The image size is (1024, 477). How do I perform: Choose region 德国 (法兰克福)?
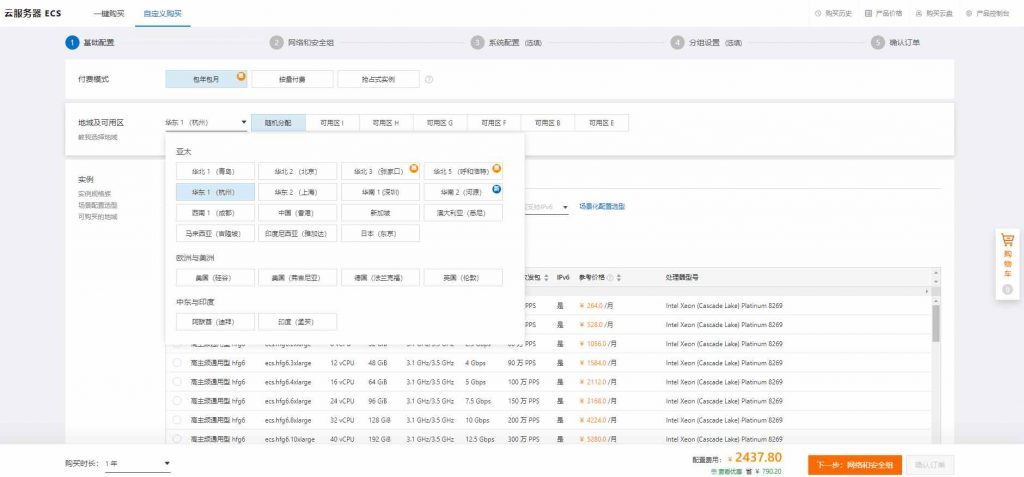click(380, 278)
